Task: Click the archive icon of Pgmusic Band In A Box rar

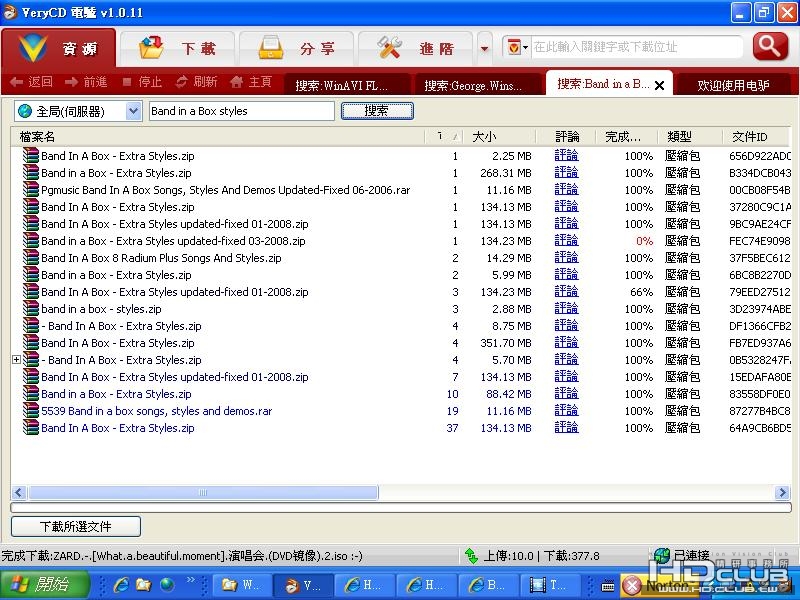Action: 31,190
